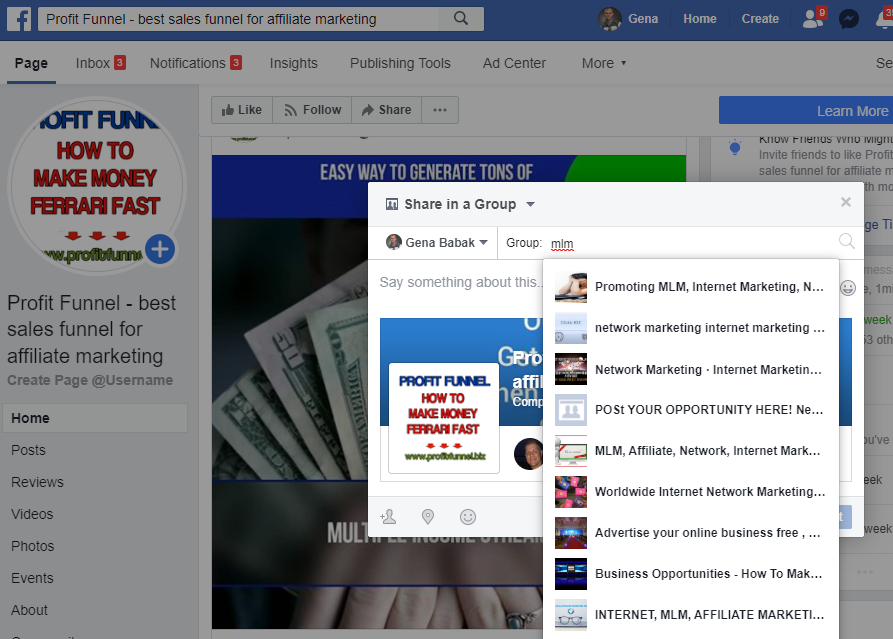
Task: Open Gena Babak poster dropdown
Action: [437, 243]
